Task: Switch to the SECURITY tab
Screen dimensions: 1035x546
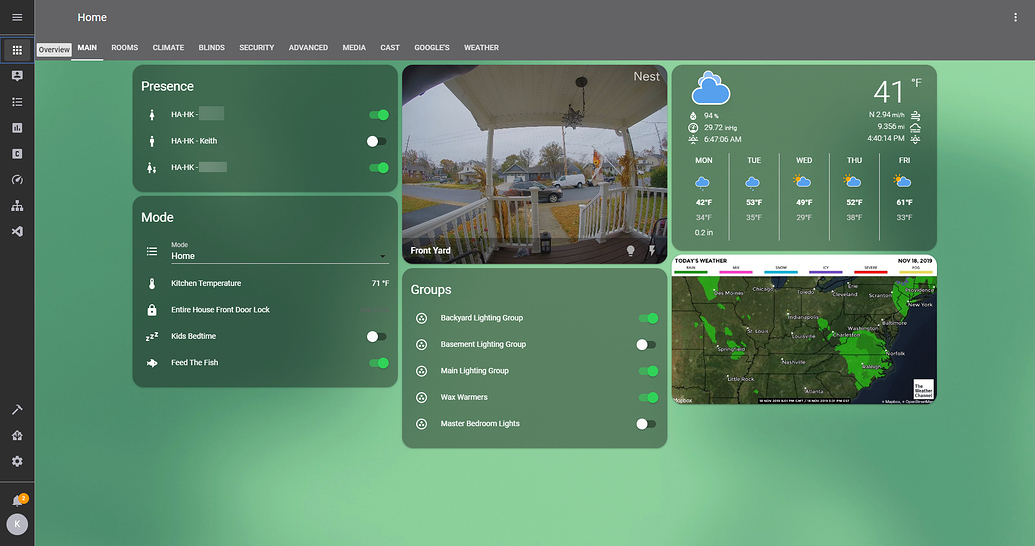Action: click(x=256, y=48)
